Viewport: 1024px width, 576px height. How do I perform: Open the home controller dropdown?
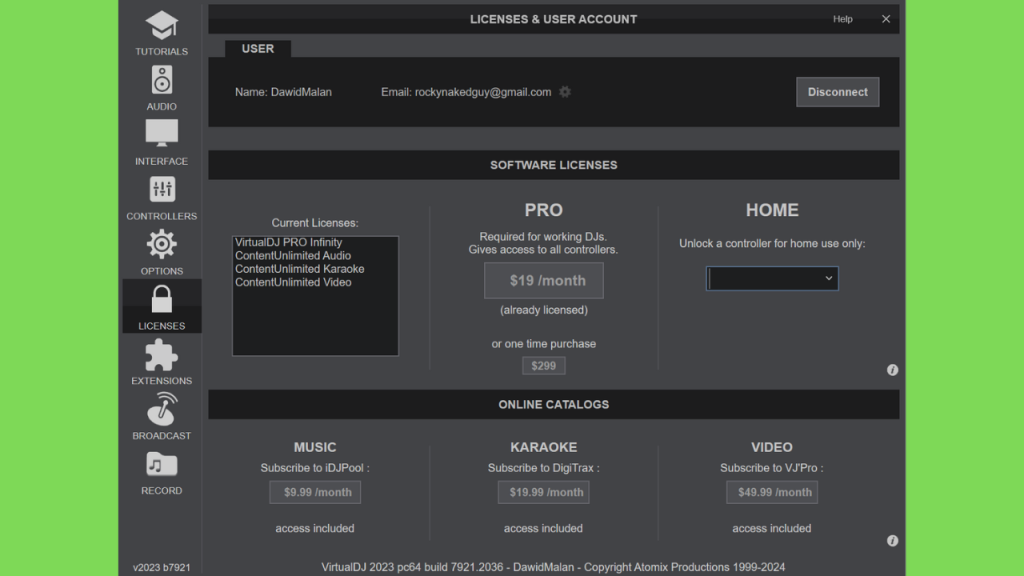(x=772, y=279)
